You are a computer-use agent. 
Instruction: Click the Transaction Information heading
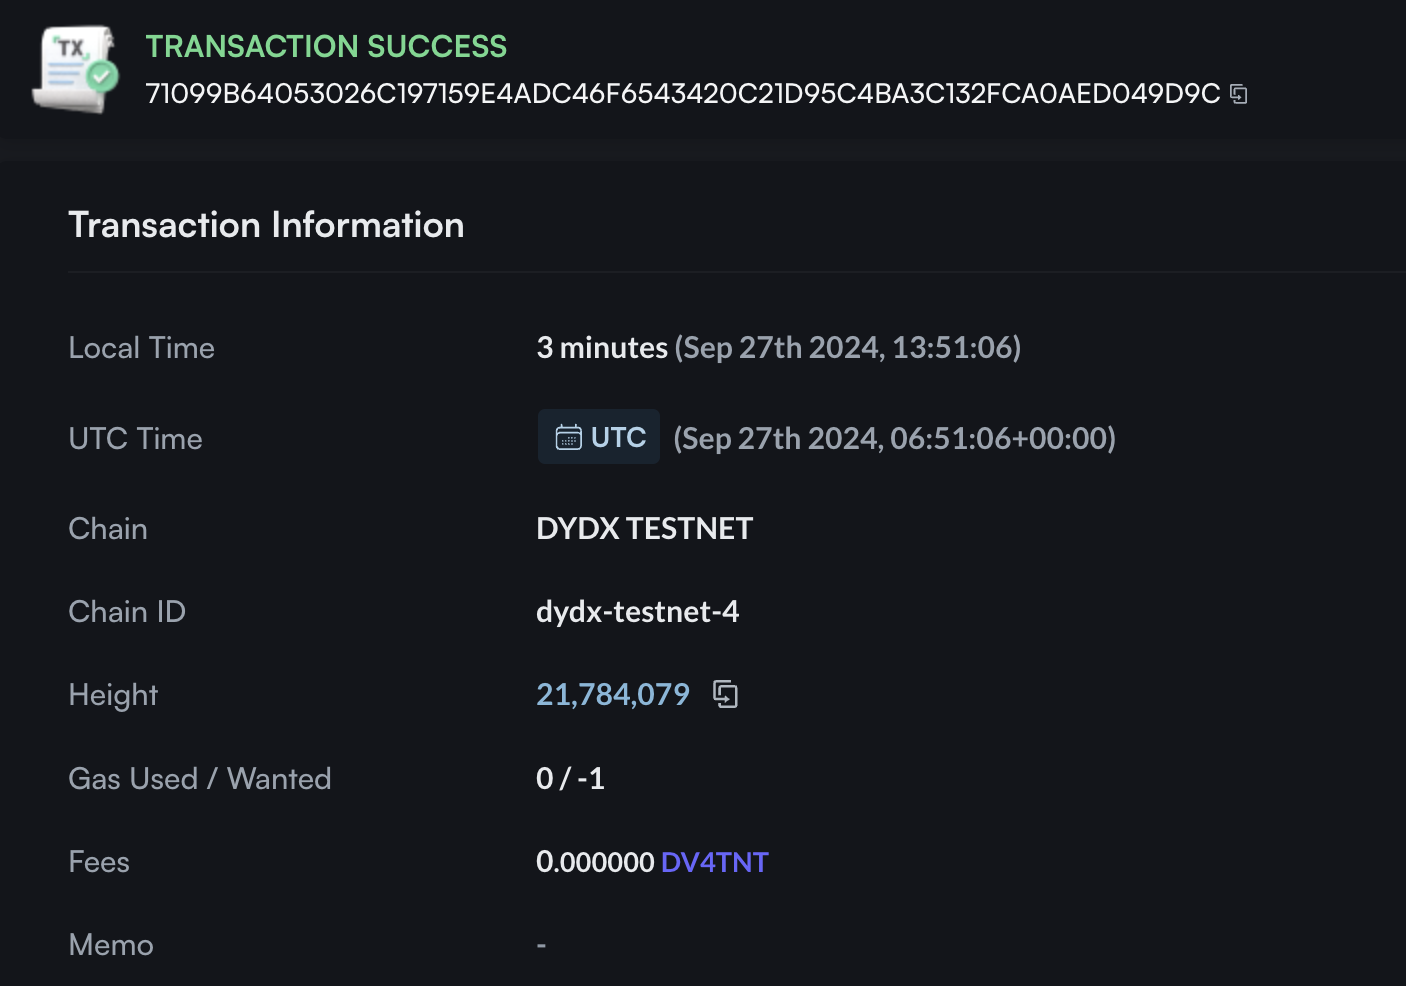point(266,225)
